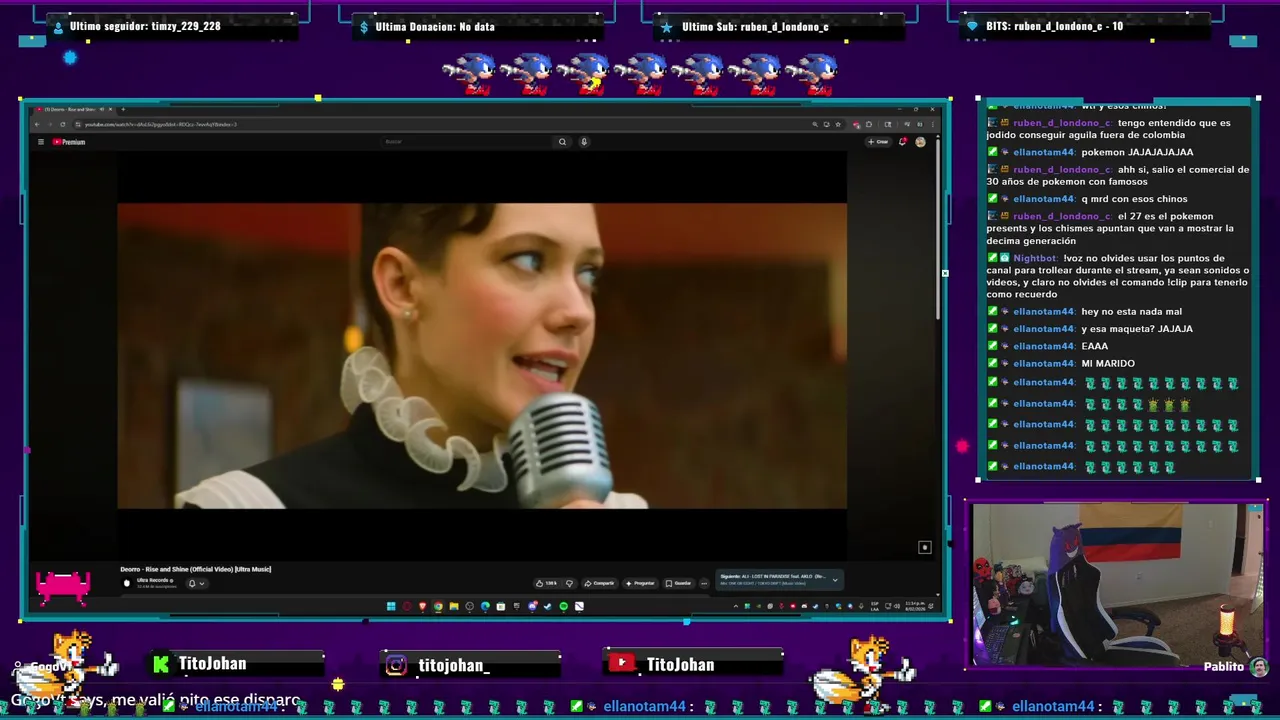Like the video with thumbs up 138 k
The image size is (1280, 720).
[x=547, y=583]
